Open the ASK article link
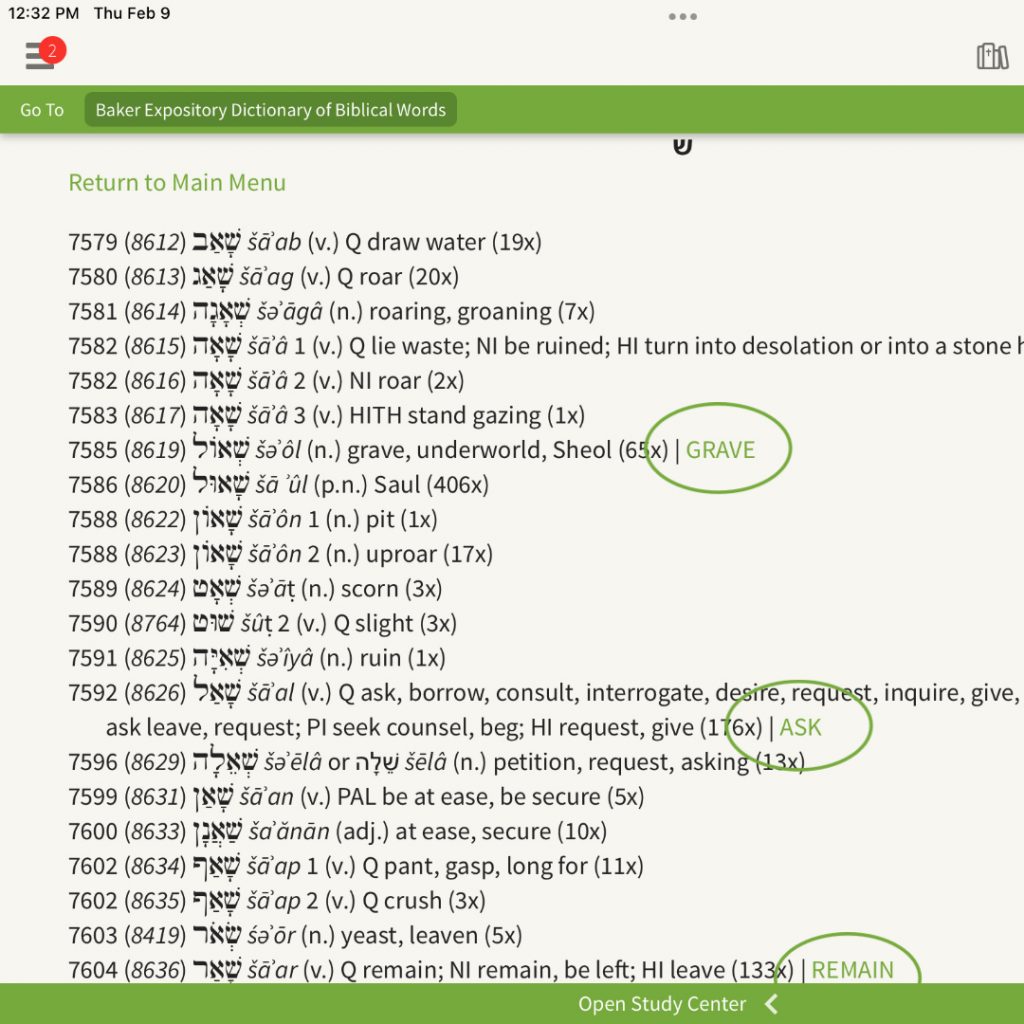 coord(800,728)
